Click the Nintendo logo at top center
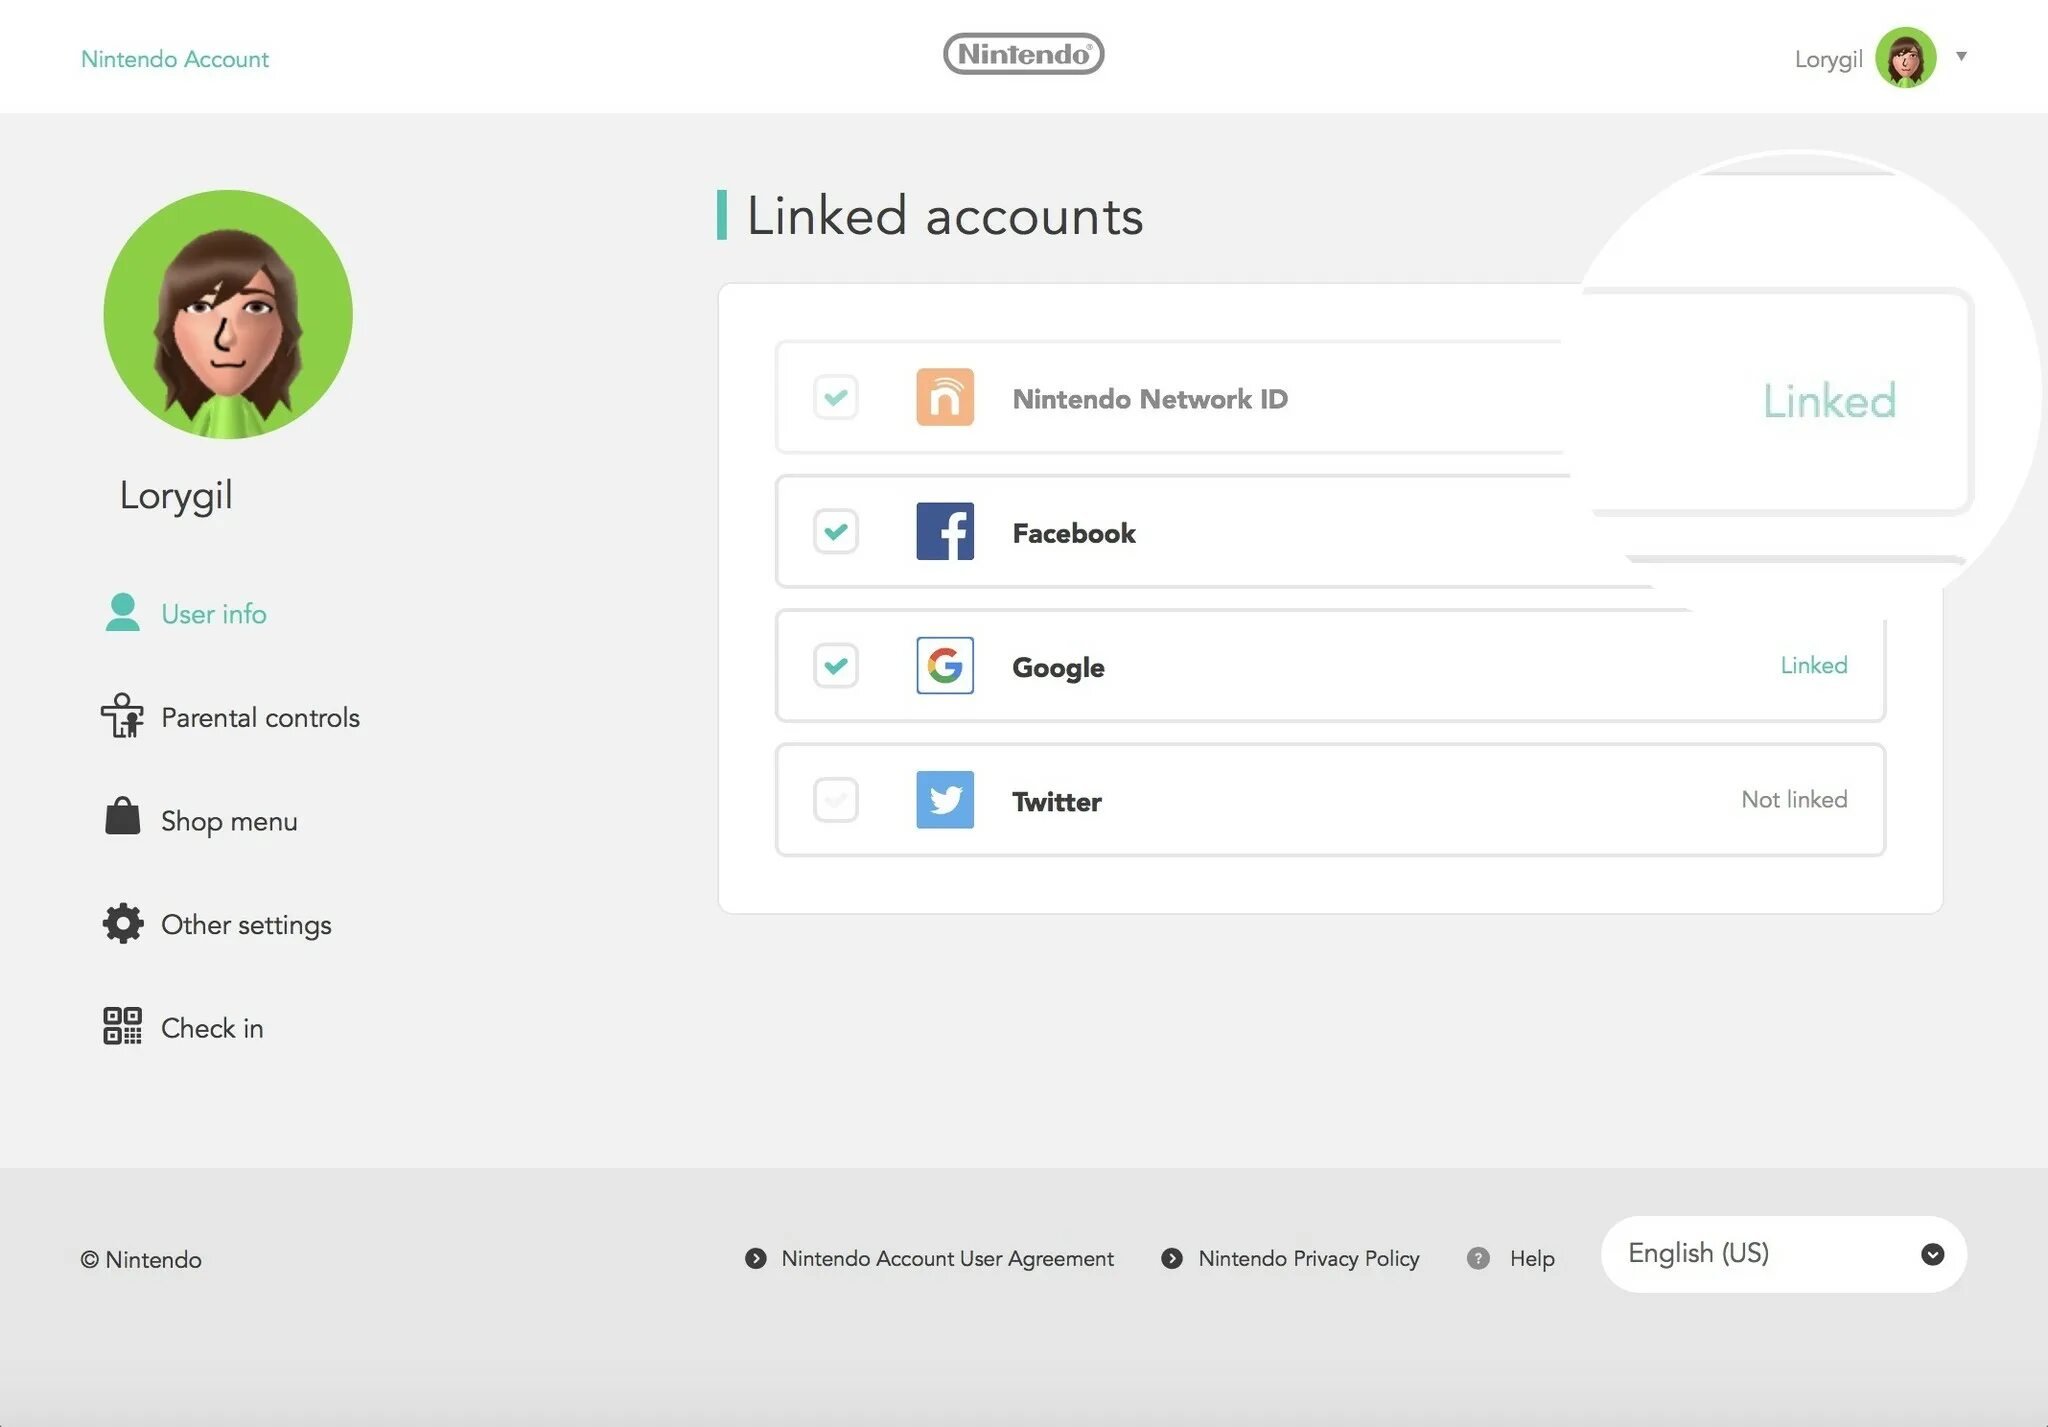Viewport: 2048px width, 1427px height. pos(1022,53)
